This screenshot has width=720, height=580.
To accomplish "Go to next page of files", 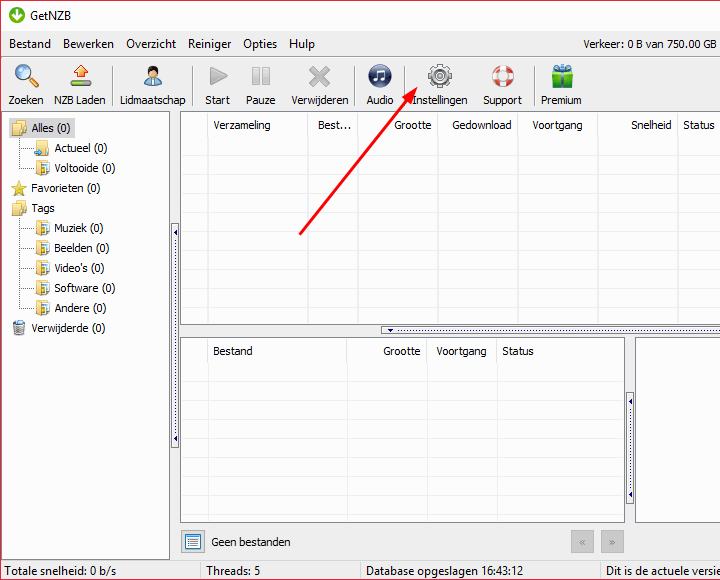I will point(612,542).
